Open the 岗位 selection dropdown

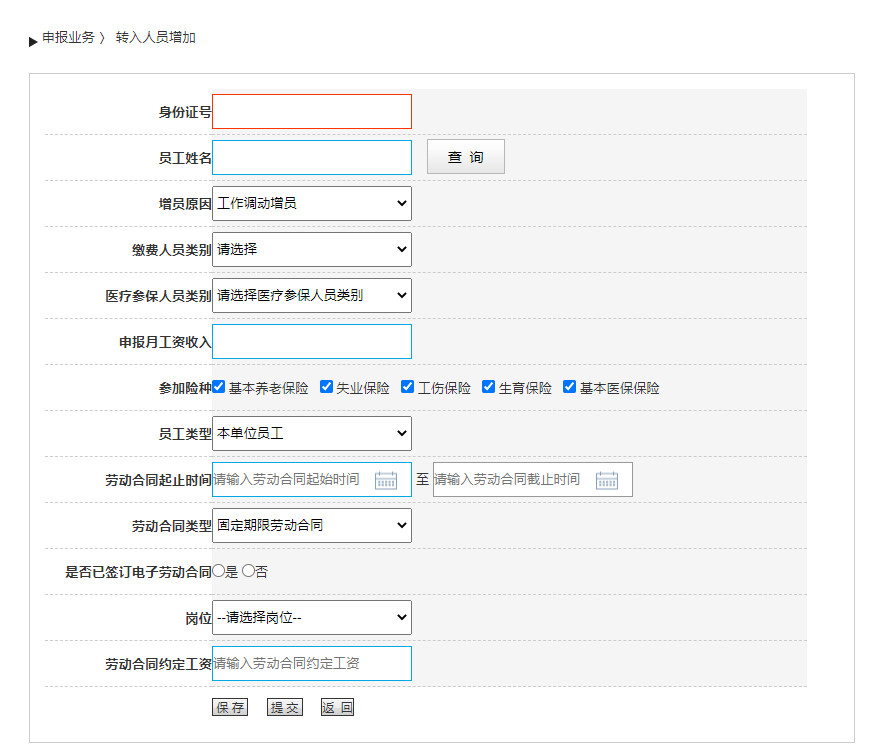pyautogui.click(x=312, y=617)
